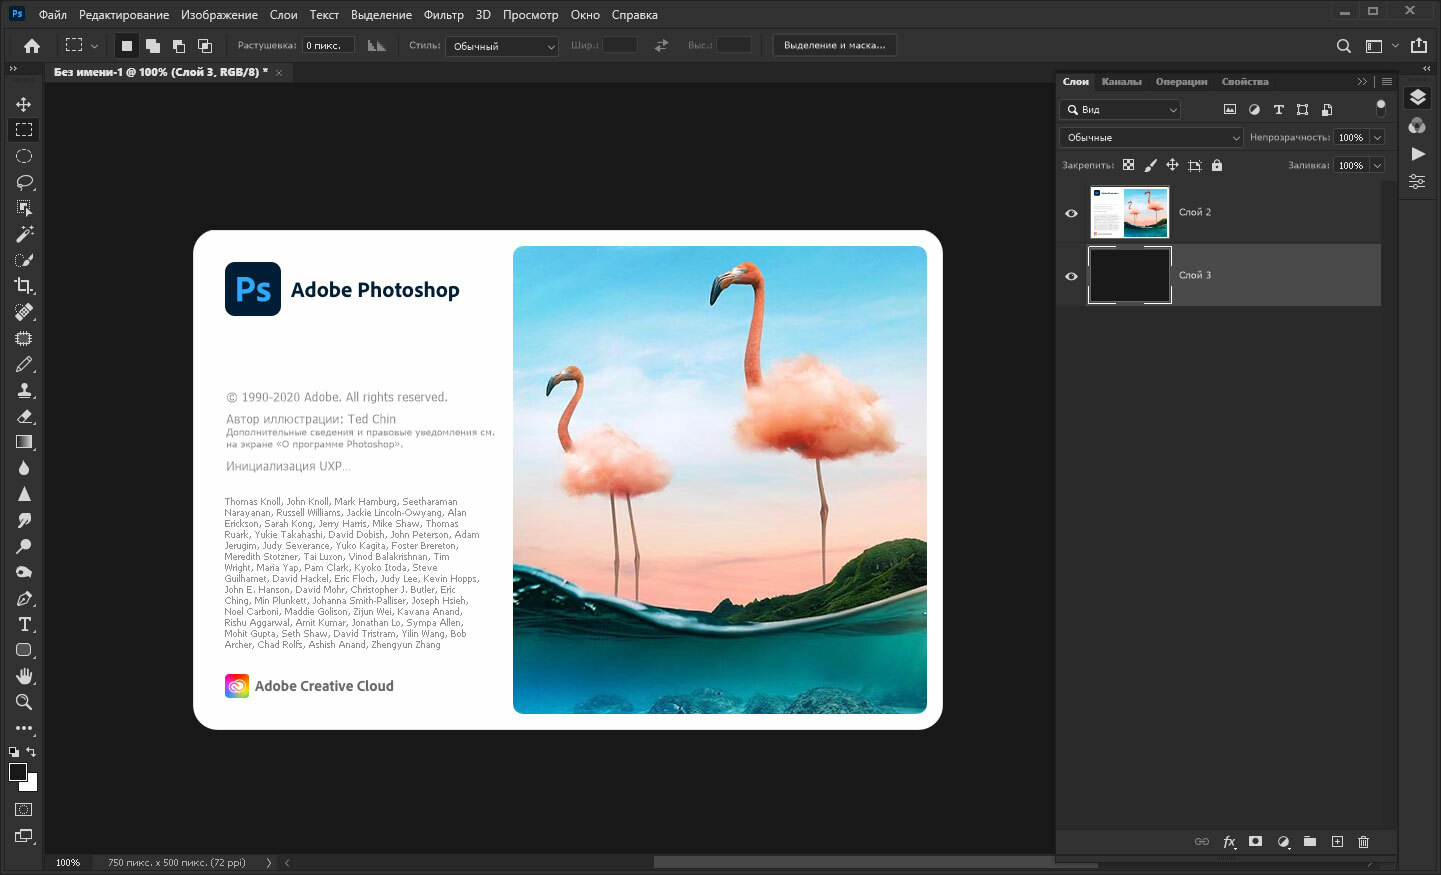Select the Dodge tool

pyautogui.click(x=24, y=546)
